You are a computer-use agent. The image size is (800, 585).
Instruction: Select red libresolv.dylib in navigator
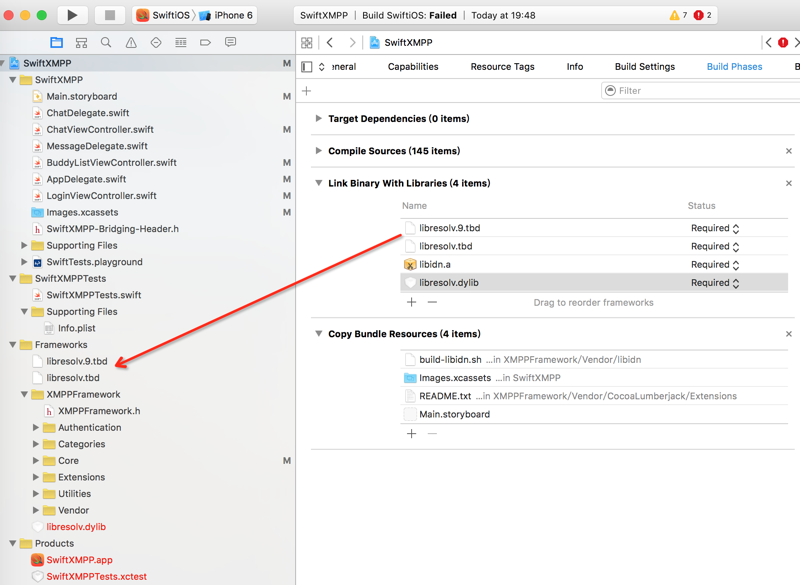pyautogui.click(x=76, y=527)
